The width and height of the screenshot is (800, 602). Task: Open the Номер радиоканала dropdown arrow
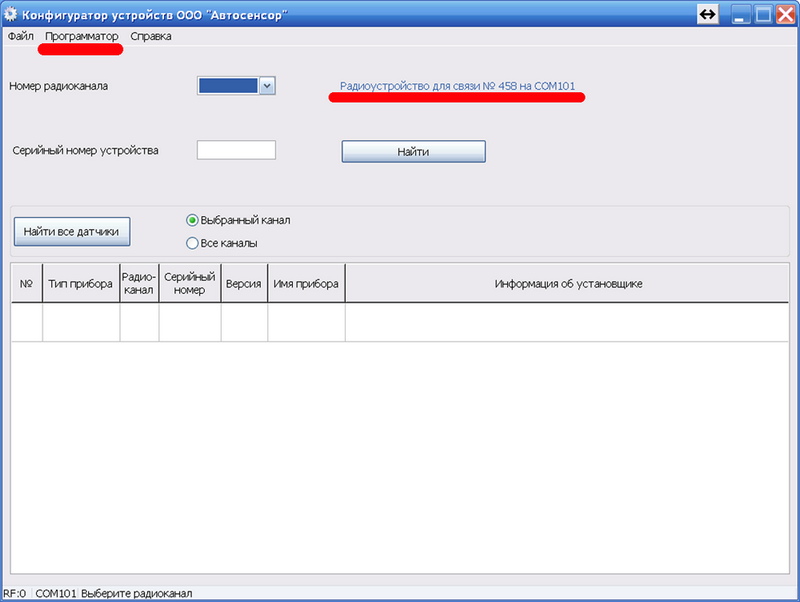[x=267, y=86]
